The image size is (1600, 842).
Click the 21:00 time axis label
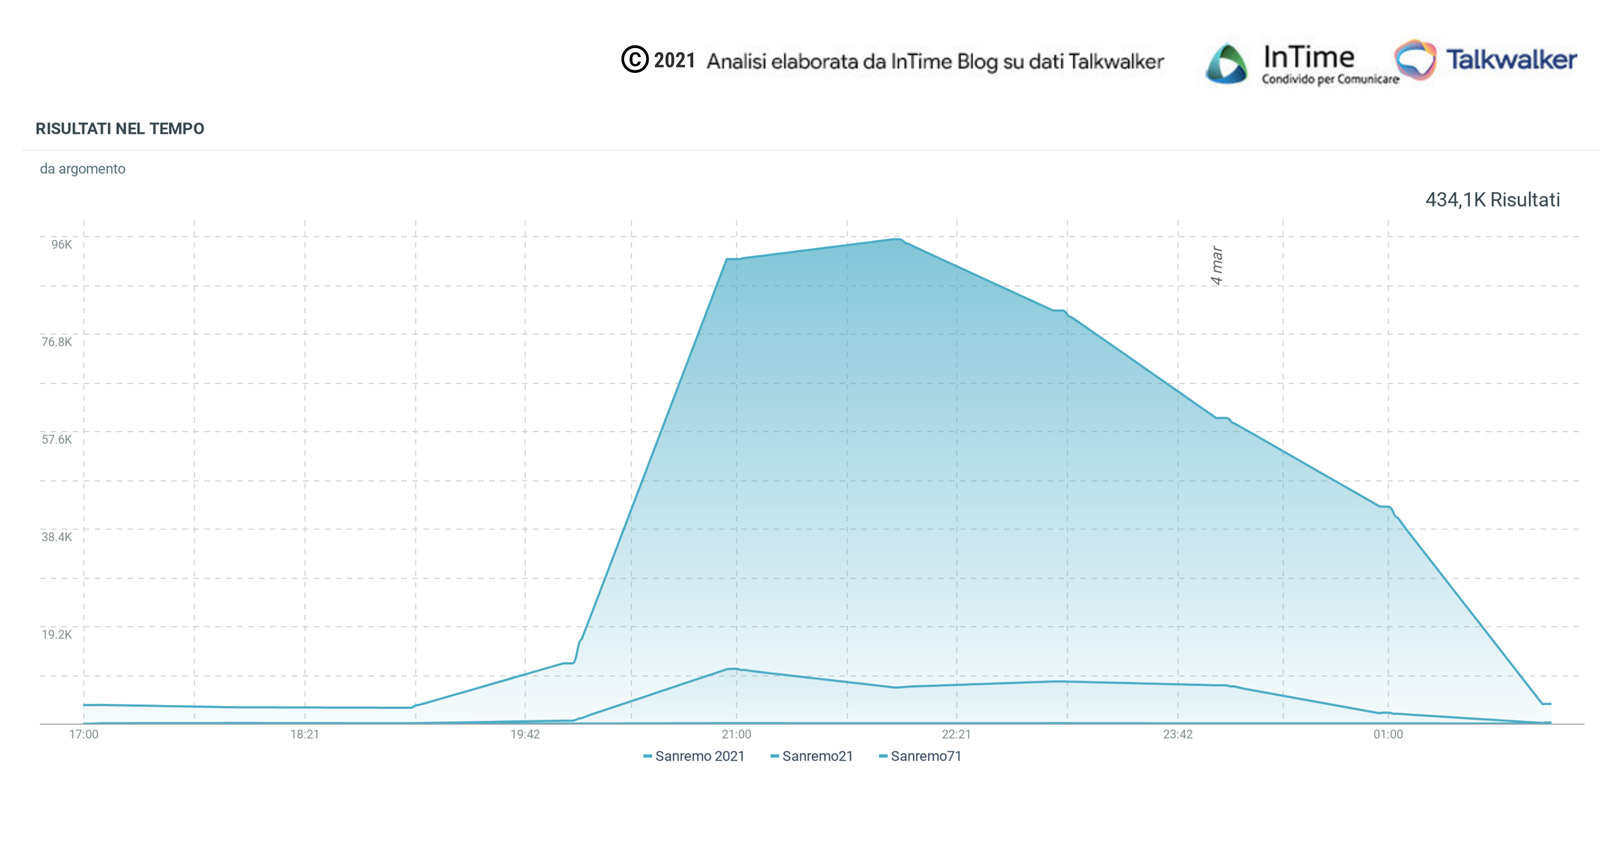(736, 735)
